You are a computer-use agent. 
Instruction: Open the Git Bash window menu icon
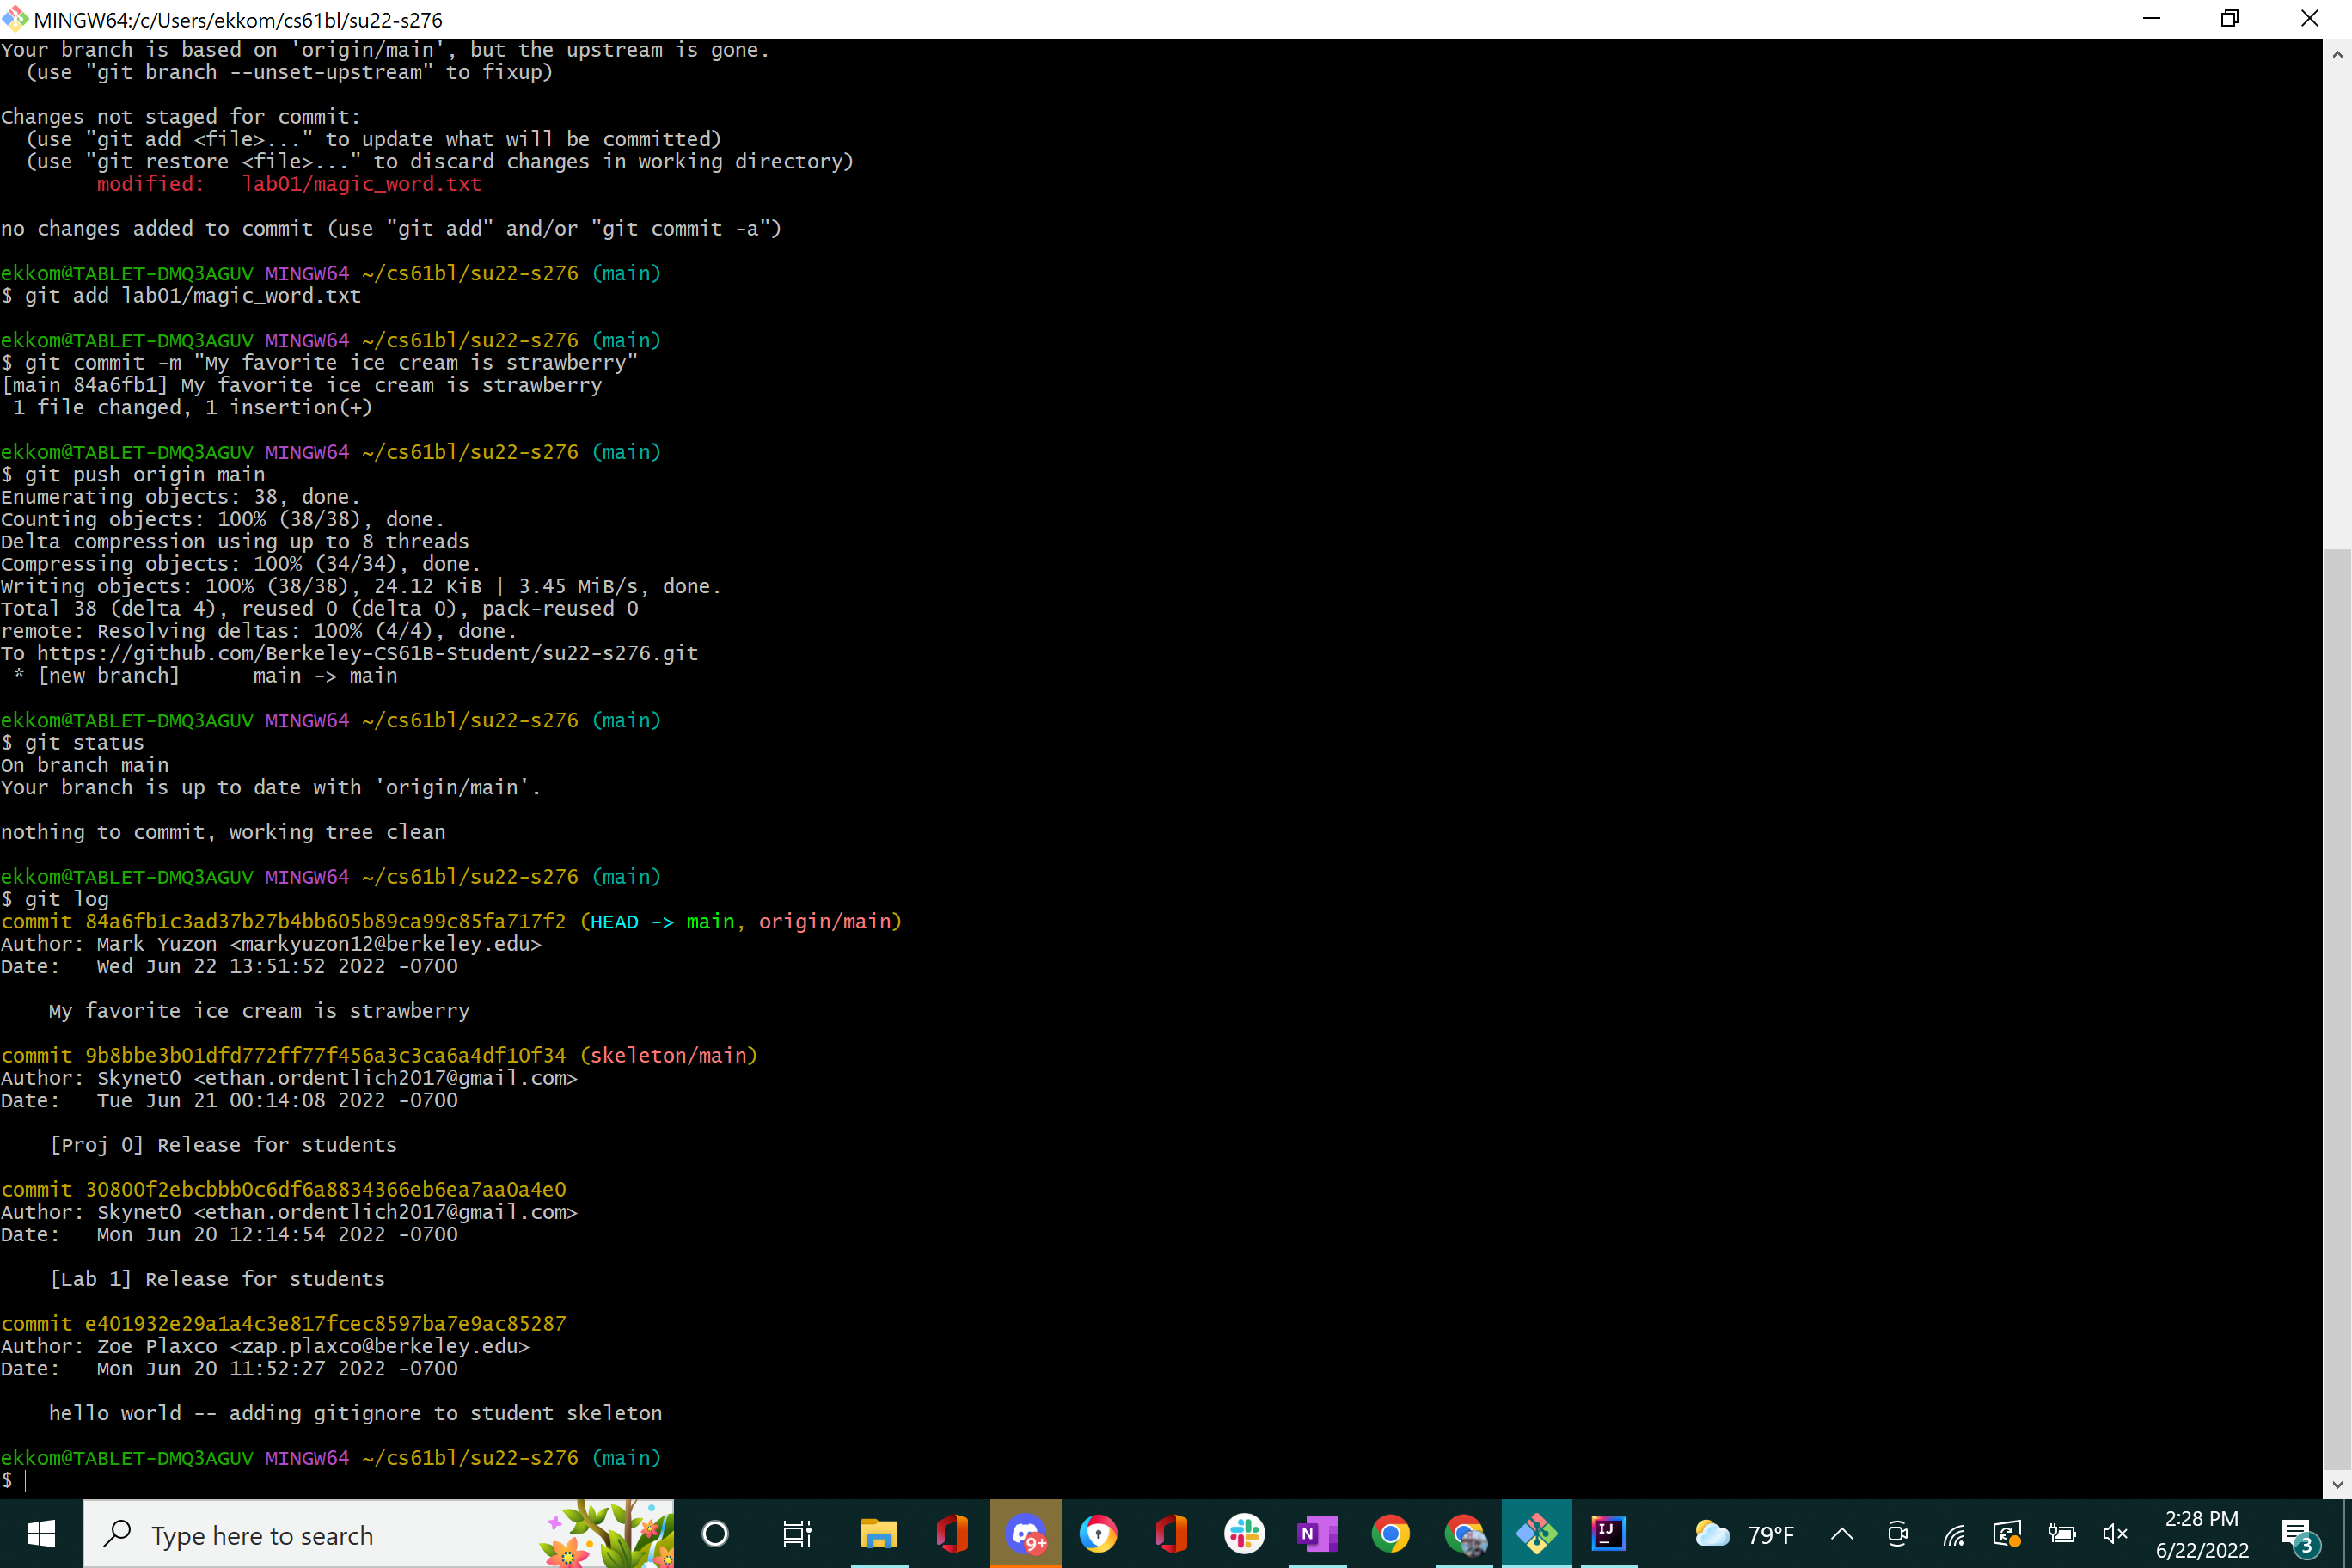click(x=15, y=19)
